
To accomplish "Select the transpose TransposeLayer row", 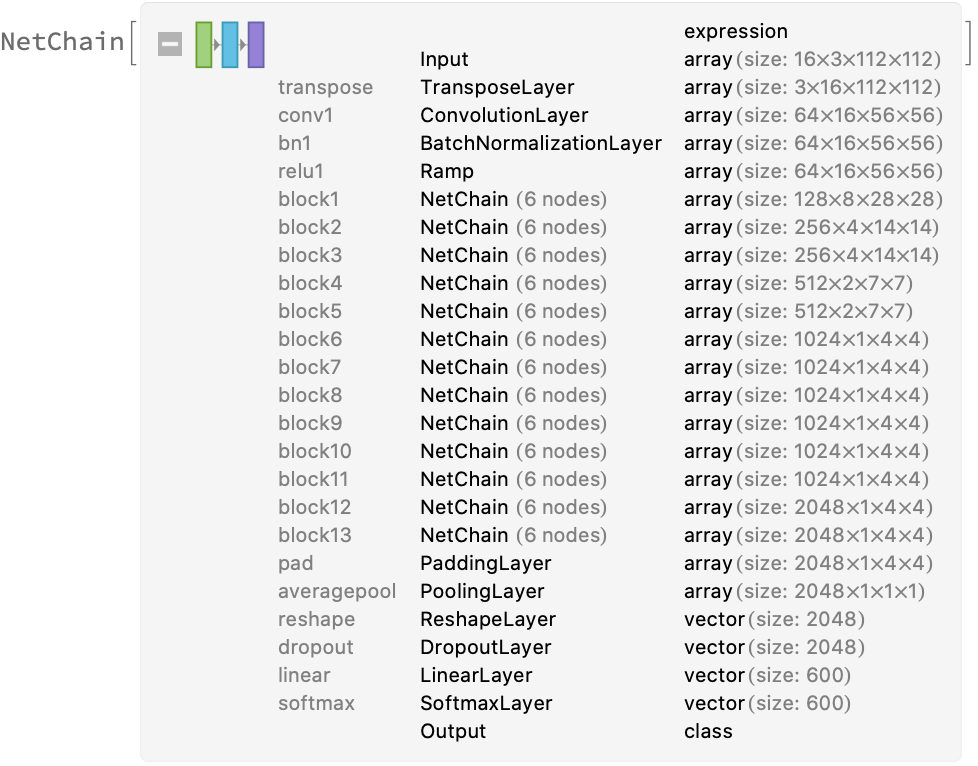I will [x=497, y=88].
